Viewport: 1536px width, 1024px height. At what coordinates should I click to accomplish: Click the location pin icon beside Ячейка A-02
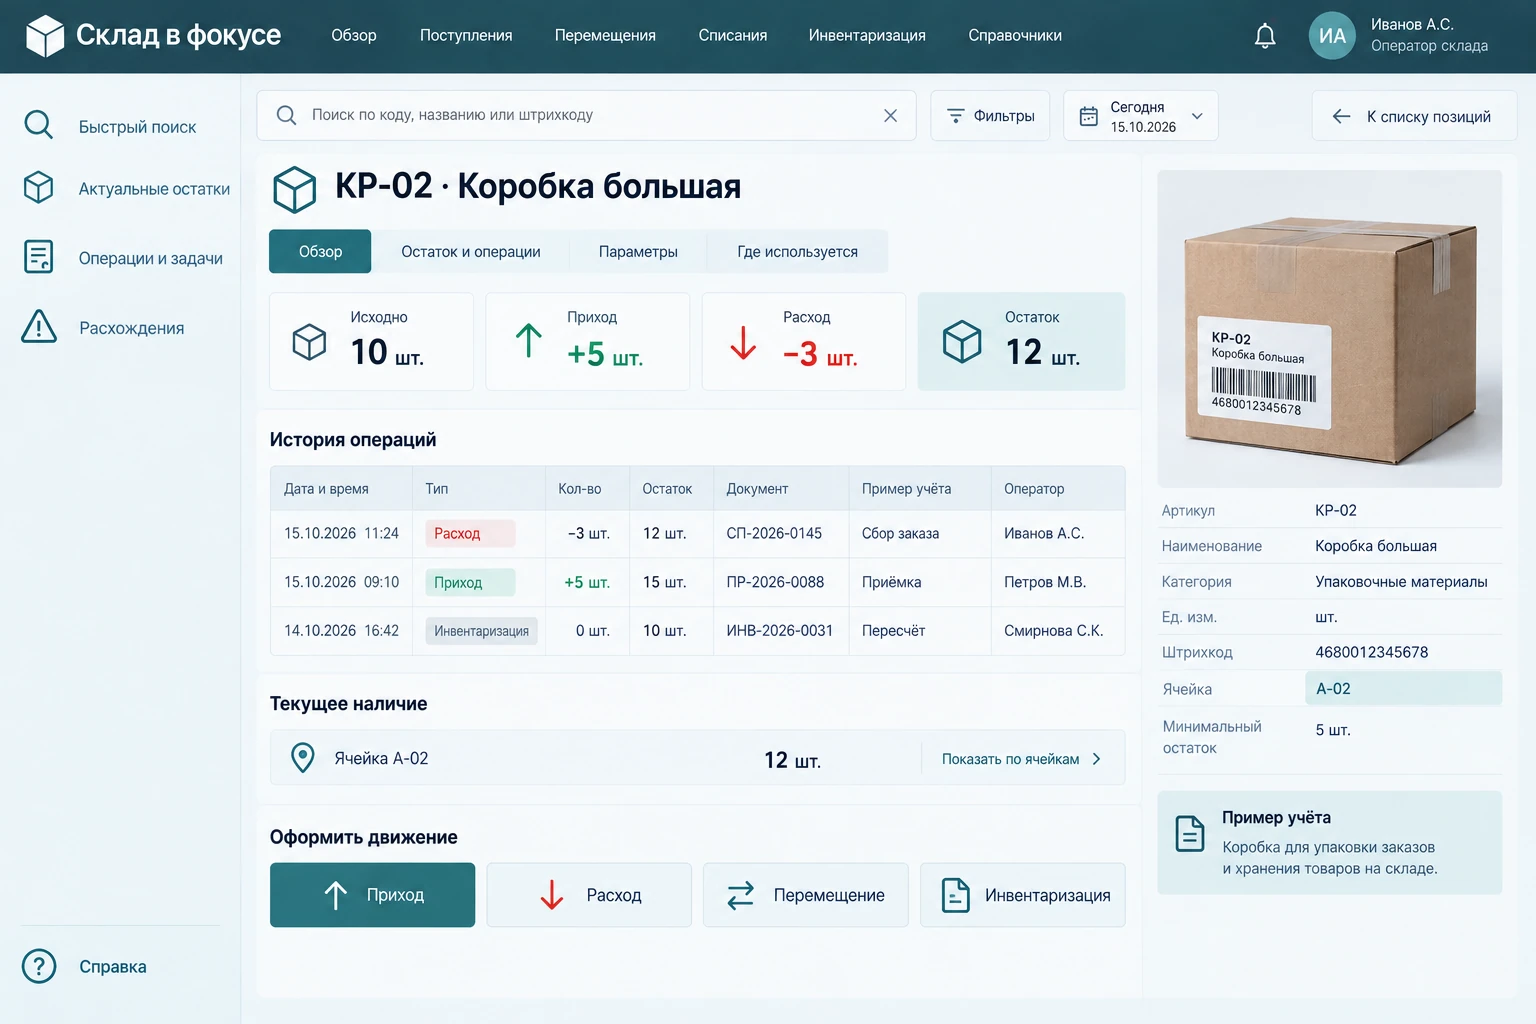coord(302,758)
